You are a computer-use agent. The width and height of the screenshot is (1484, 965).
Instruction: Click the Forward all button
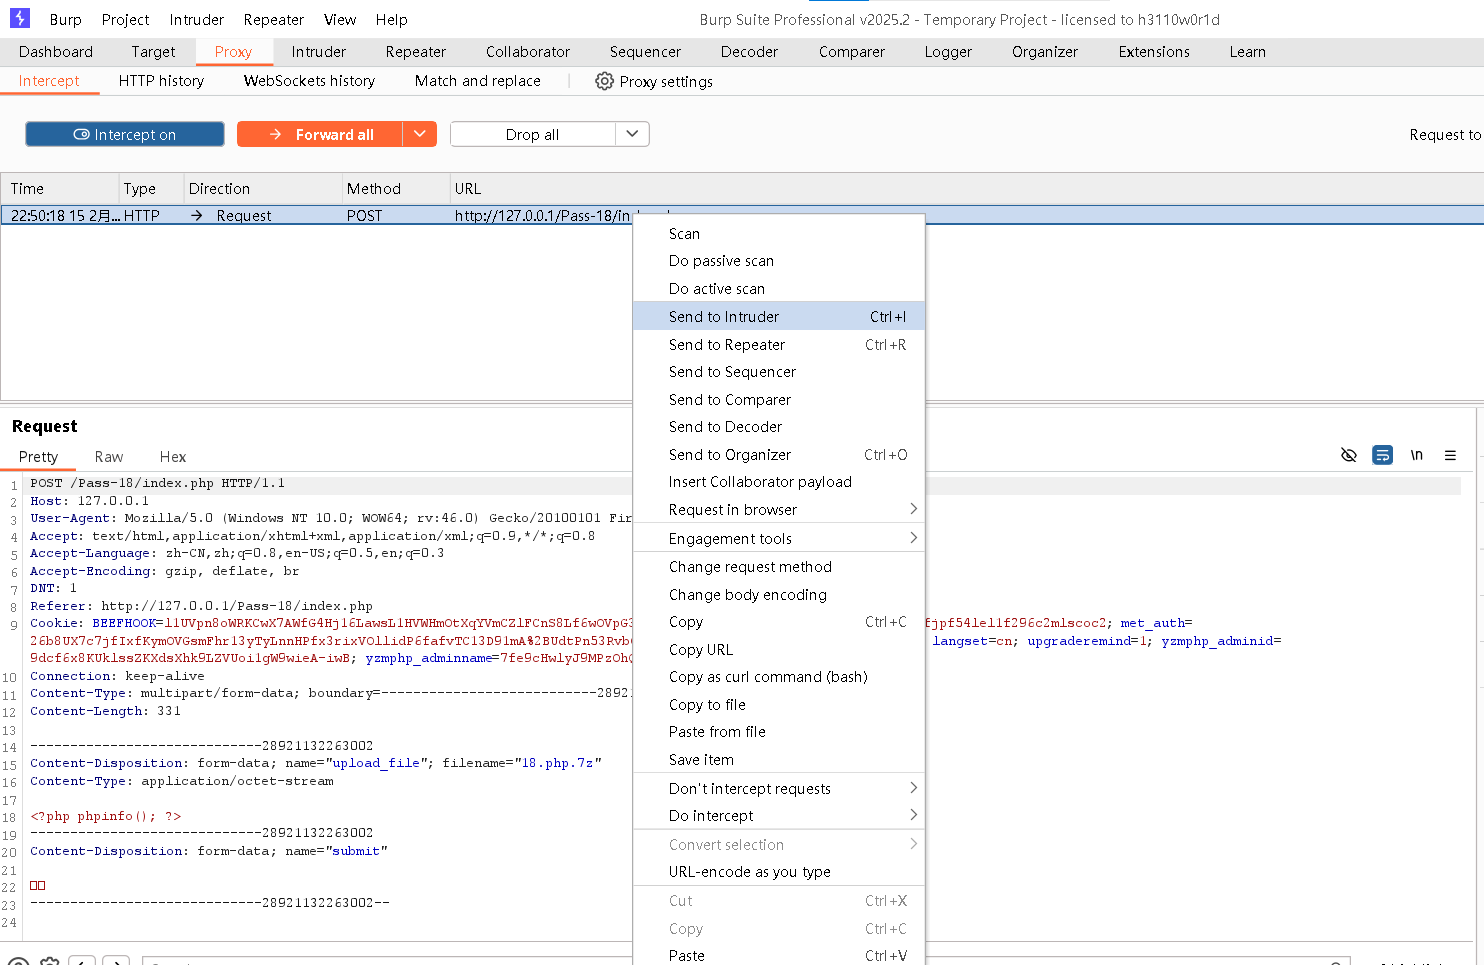tap(320, 134)
